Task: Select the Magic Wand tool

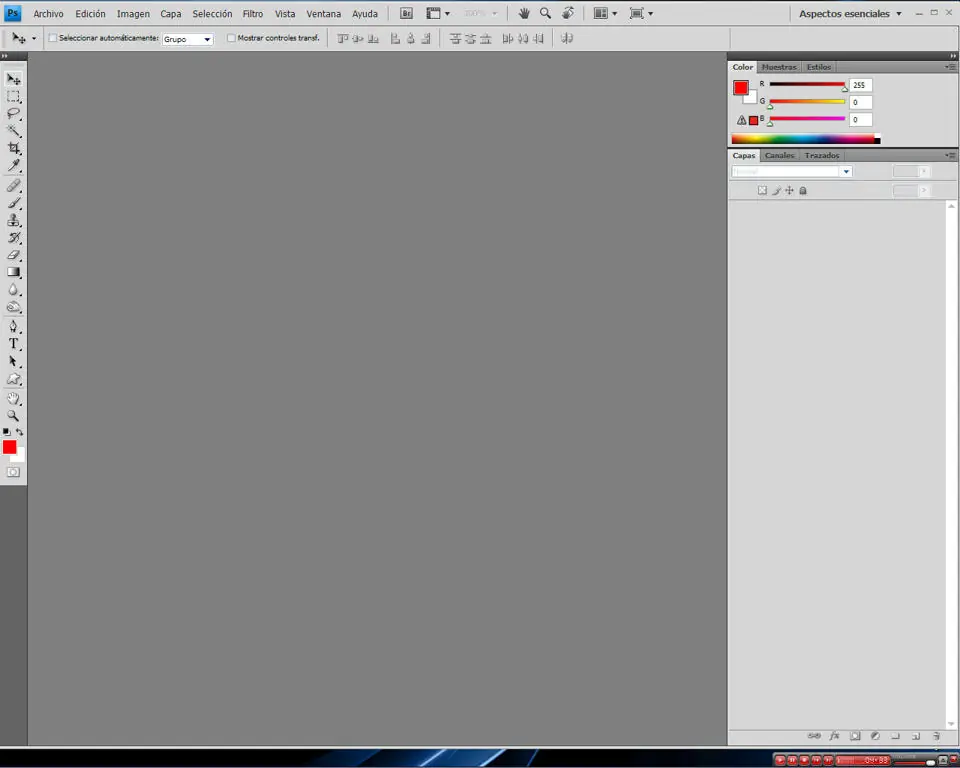Action: [x=13, y=131]
